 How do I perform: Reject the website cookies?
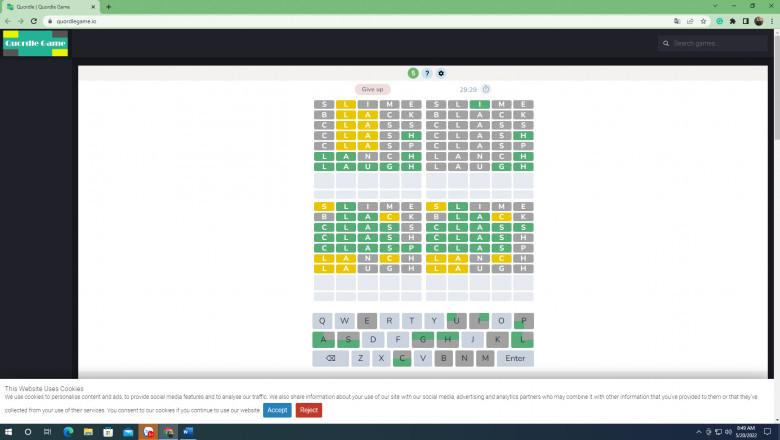pyautogui.click(x=308, y=410)
